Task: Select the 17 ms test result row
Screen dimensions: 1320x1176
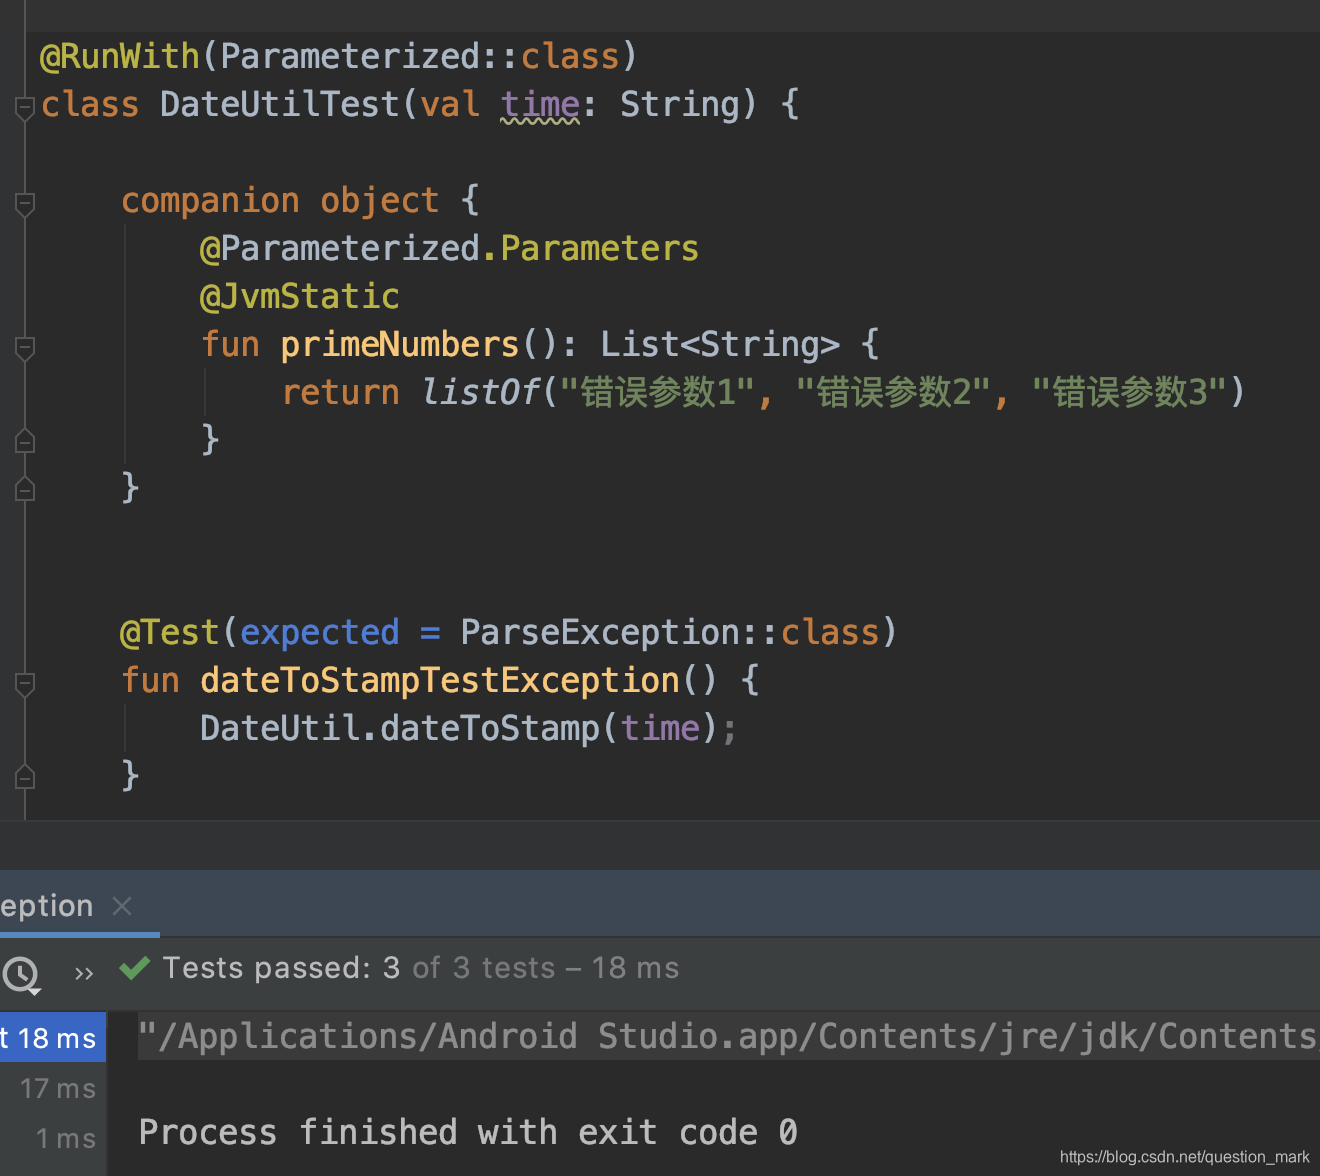Action: click(x=53, y=1088)
